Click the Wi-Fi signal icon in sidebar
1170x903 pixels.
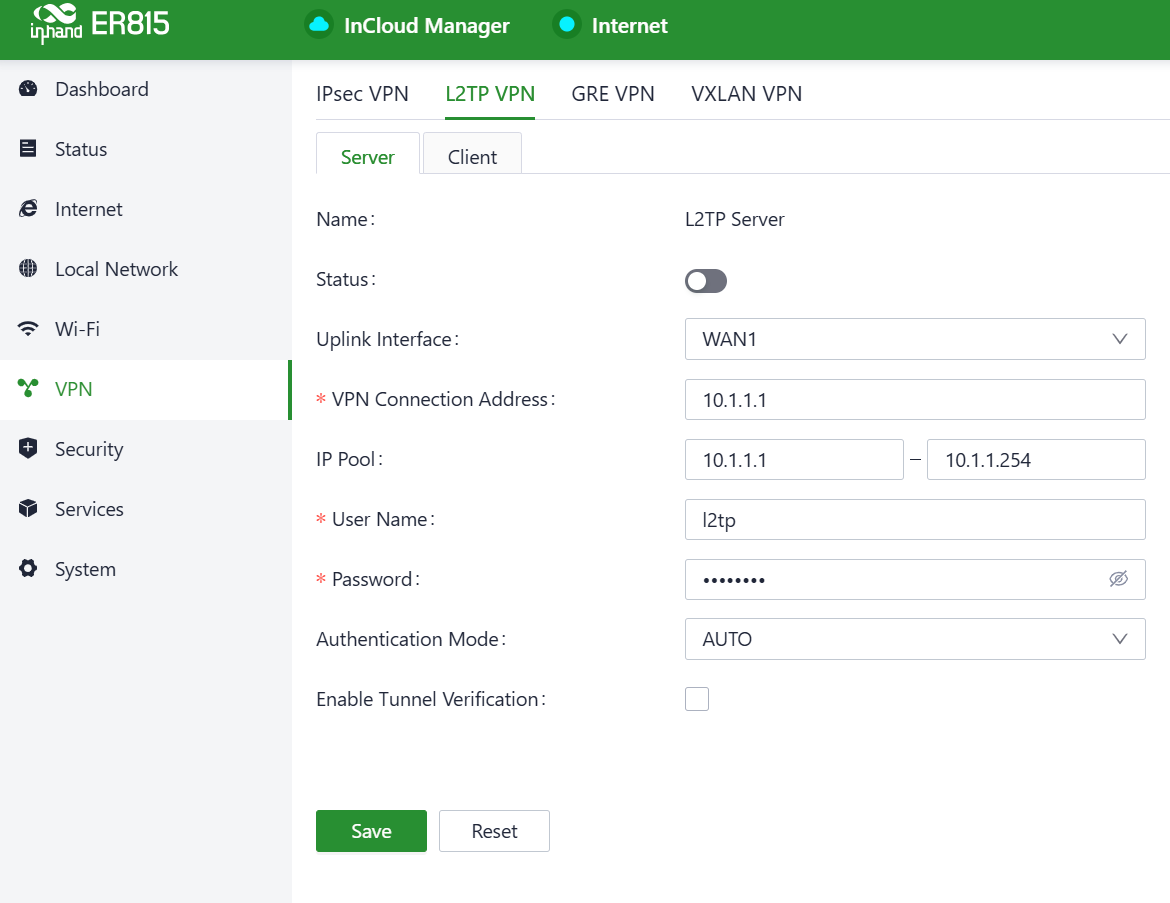28,329
